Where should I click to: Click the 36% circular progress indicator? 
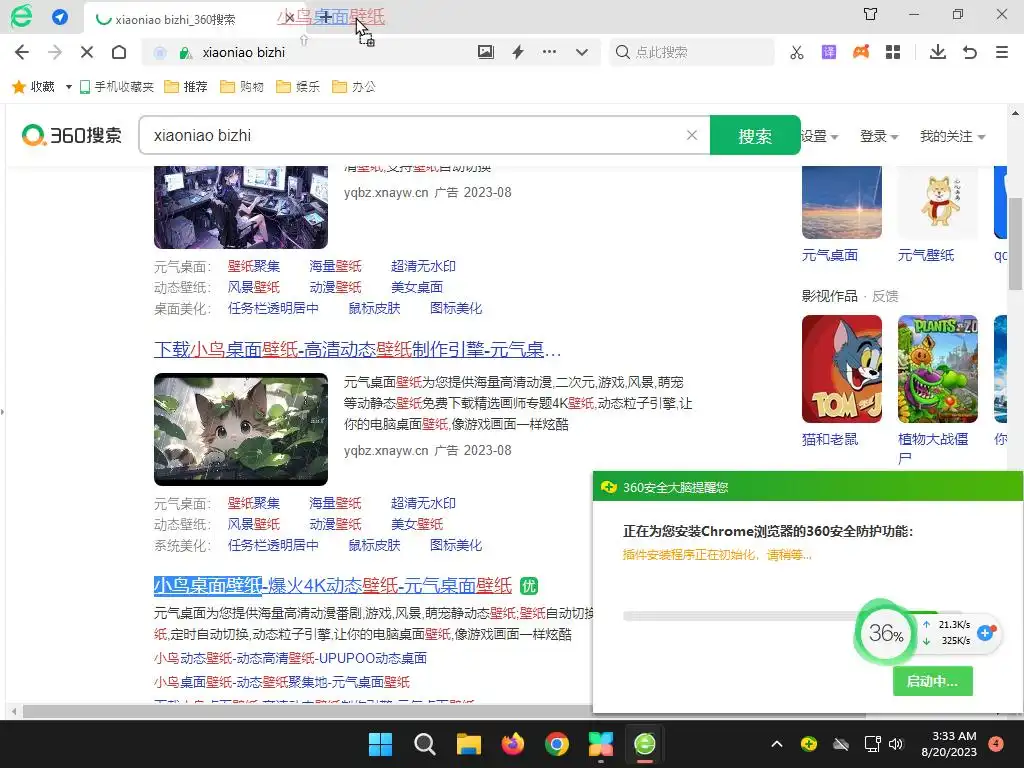click(x=886, y=633)
